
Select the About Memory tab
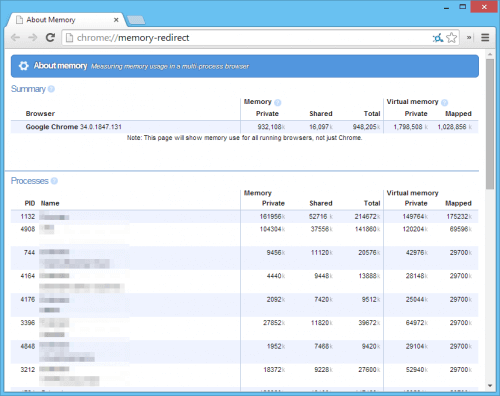click(66, 20)
